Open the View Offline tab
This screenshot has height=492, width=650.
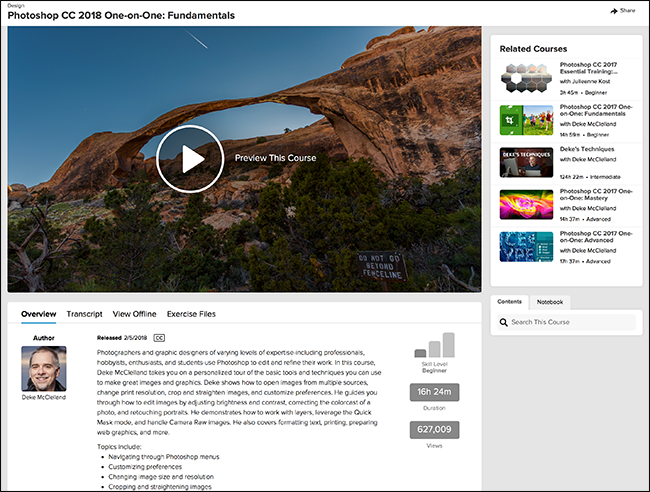[x=135, y=314]
